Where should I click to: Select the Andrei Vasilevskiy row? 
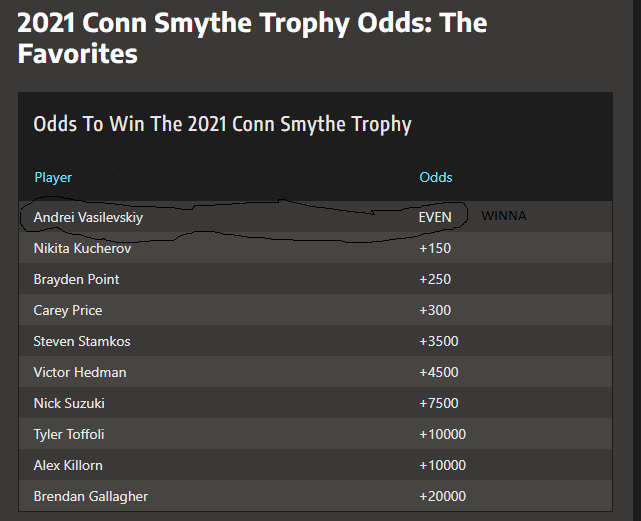(315, 217)
